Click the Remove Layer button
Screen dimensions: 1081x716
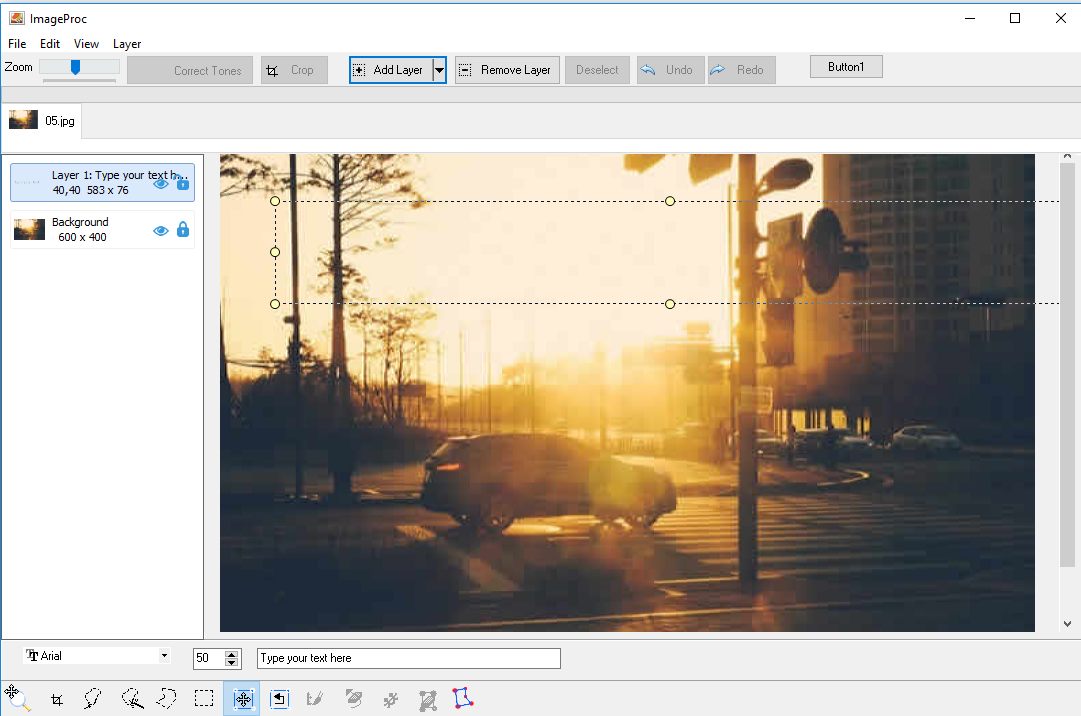[x=507, y=70]
